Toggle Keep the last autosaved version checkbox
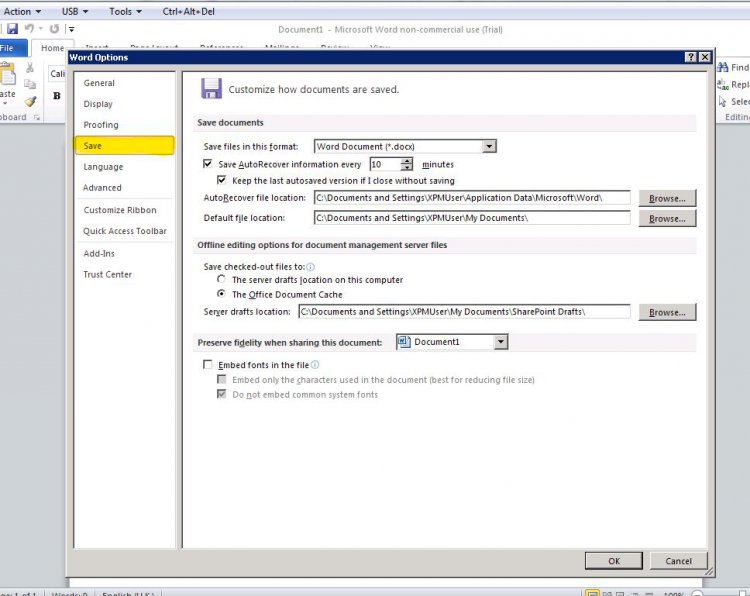 coord(221,180)
